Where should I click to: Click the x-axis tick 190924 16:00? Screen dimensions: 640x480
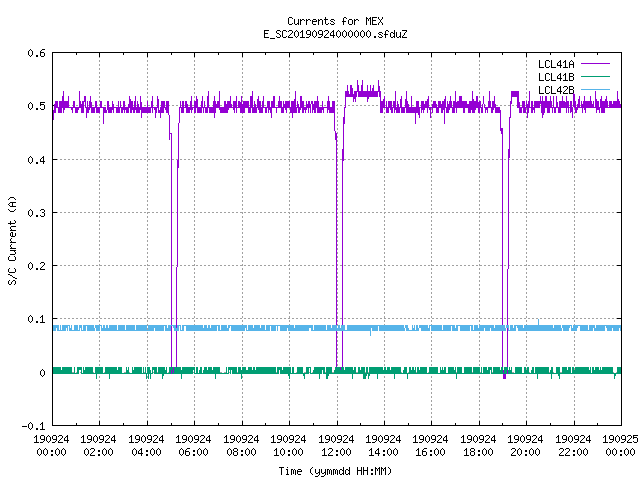431,446
